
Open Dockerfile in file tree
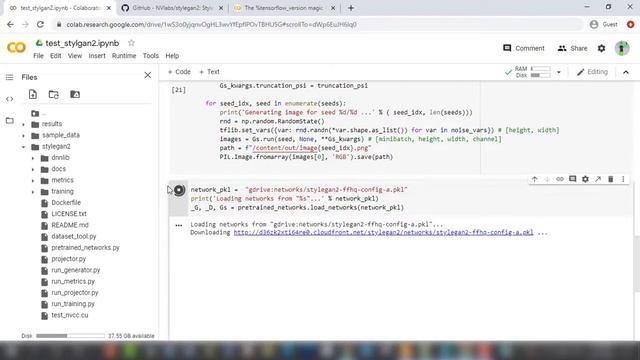[66, 203]
